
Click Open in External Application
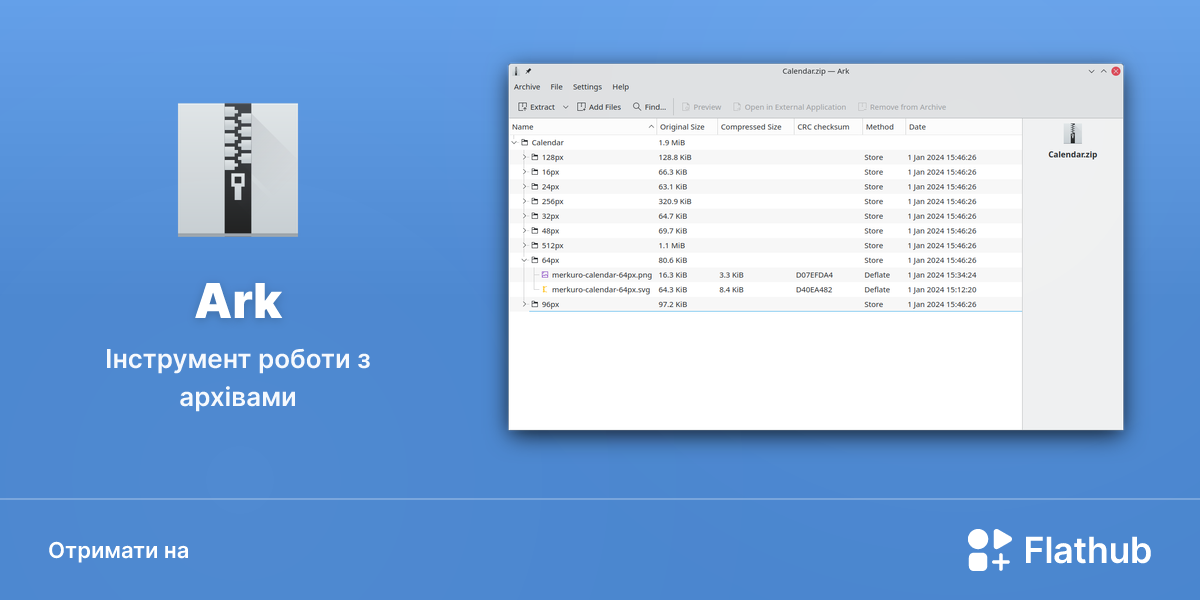coord(789,107)
